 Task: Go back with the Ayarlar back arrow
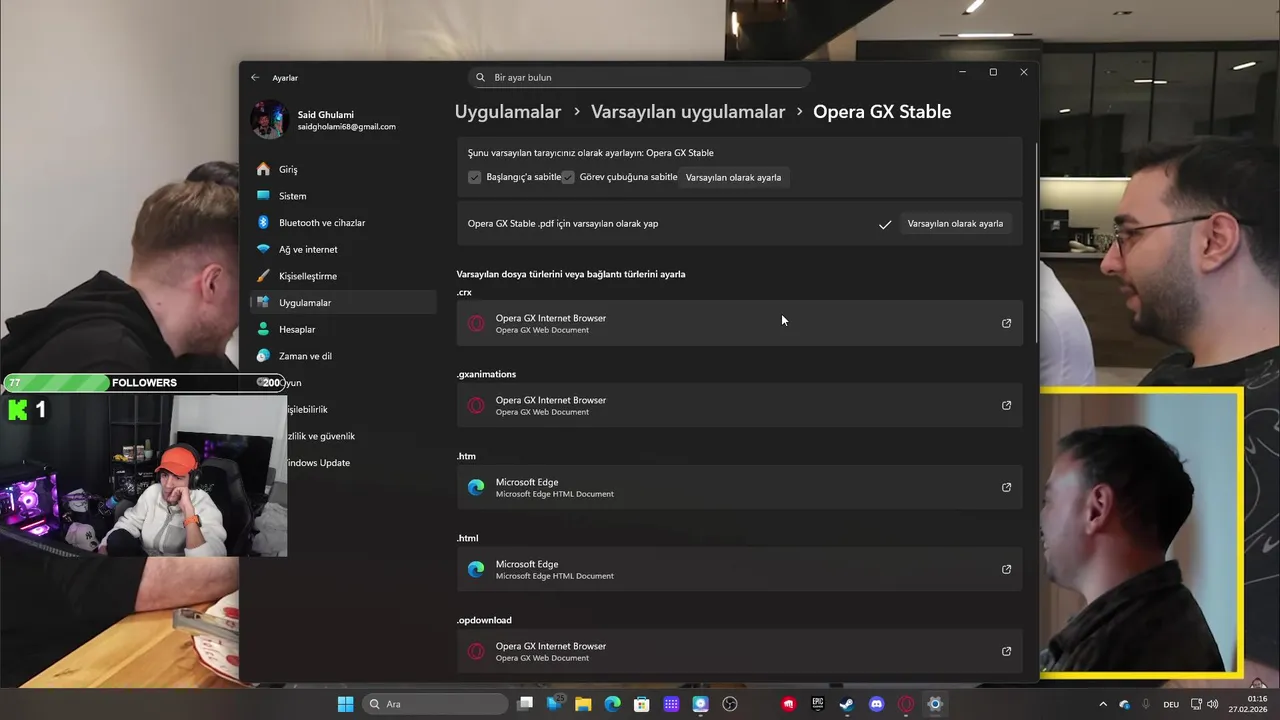[255, 77]
